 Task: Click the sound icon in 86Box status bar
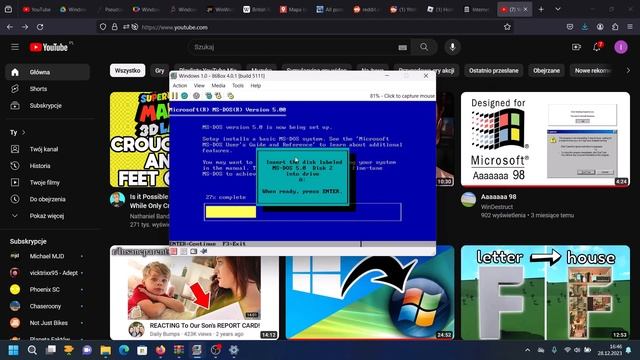pyautogui.click(x=204, y=251)
